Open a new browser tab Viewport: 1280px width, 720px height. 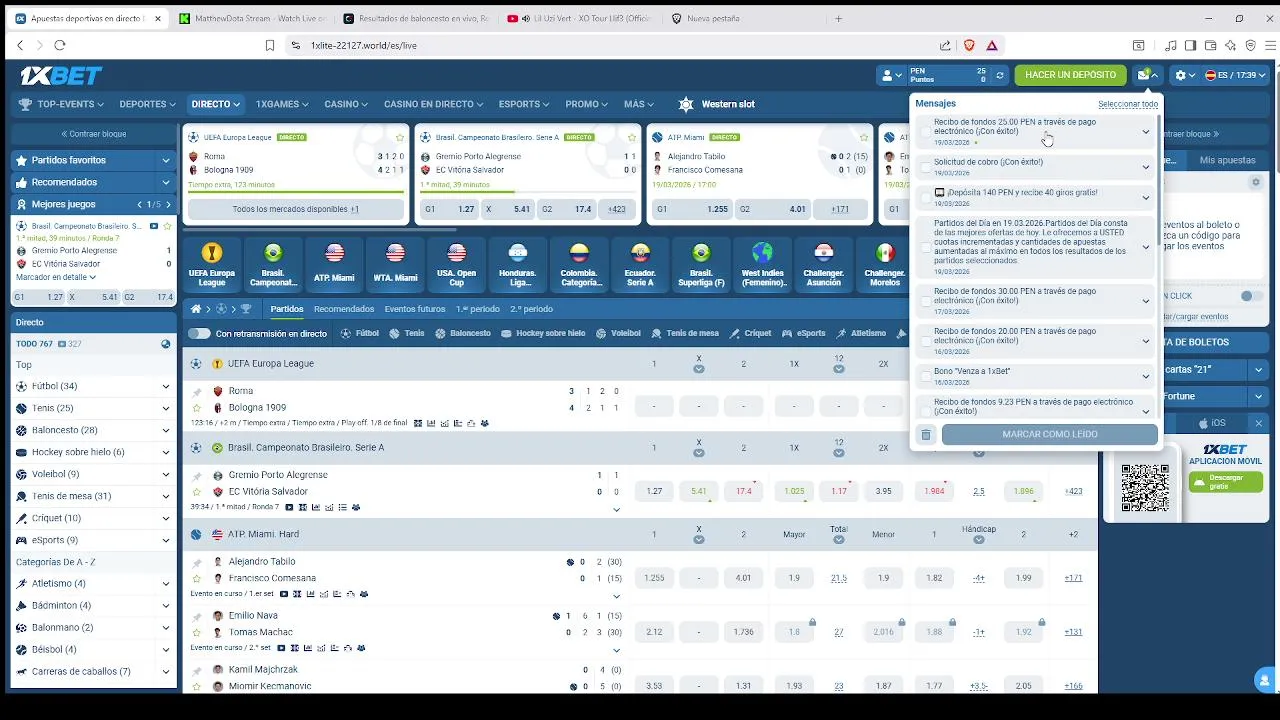(838, 18)
